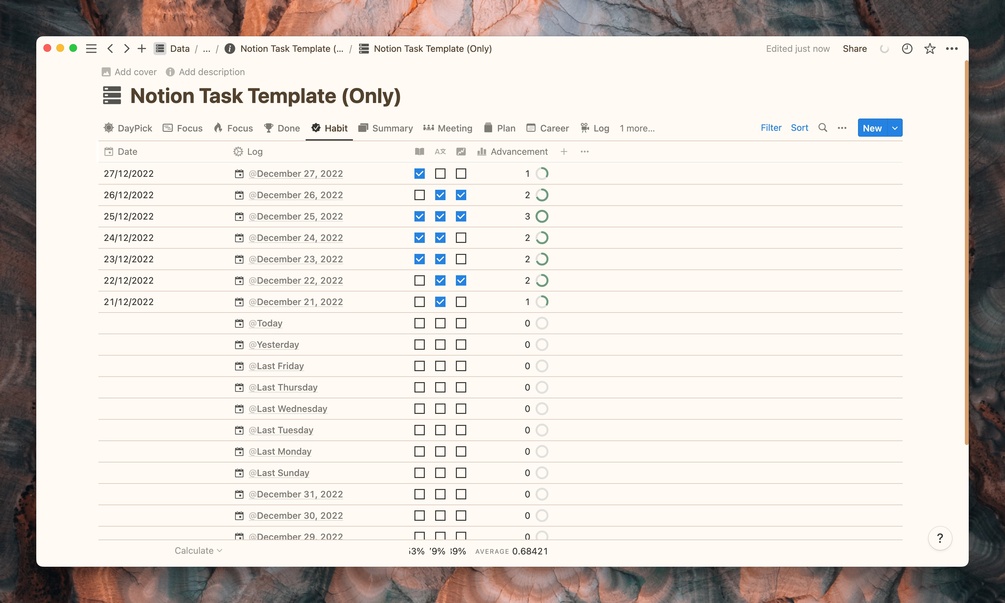Click the page vertical scrollbar
The width and height of the screenshot is (1005, 603).
click(x=966, y=253)
